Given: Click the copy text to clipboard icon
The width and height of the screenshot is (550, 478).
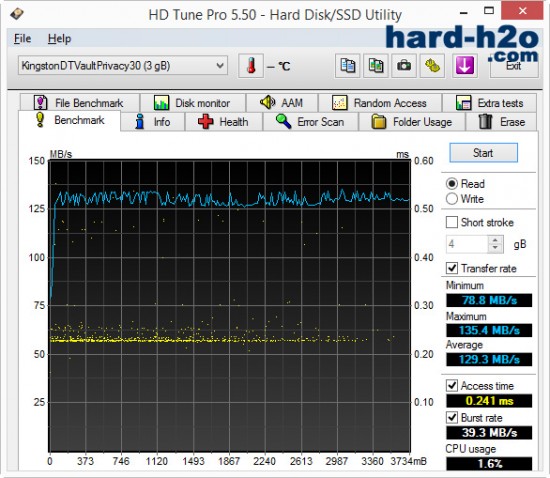Looking at the screenshot, I should coord(348,66).
